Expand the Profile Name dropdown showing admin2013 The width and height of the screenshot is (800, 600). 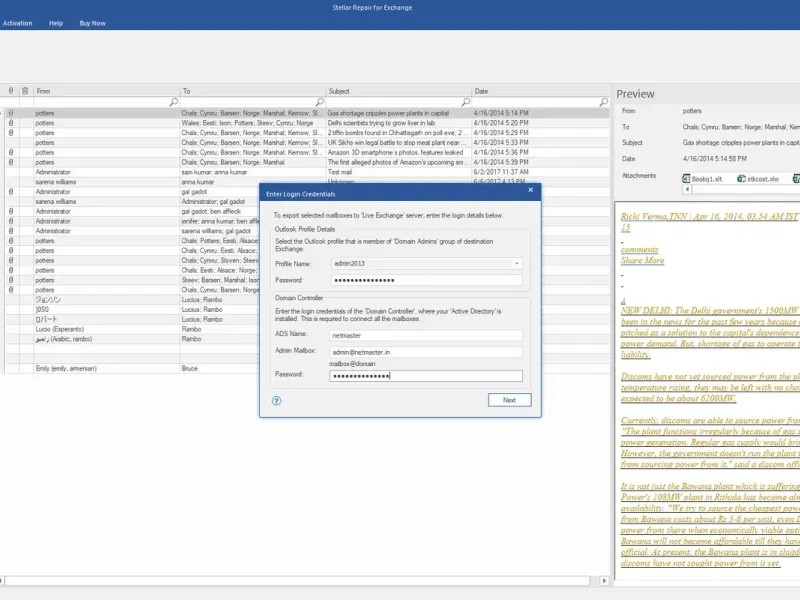coord(517,264)
